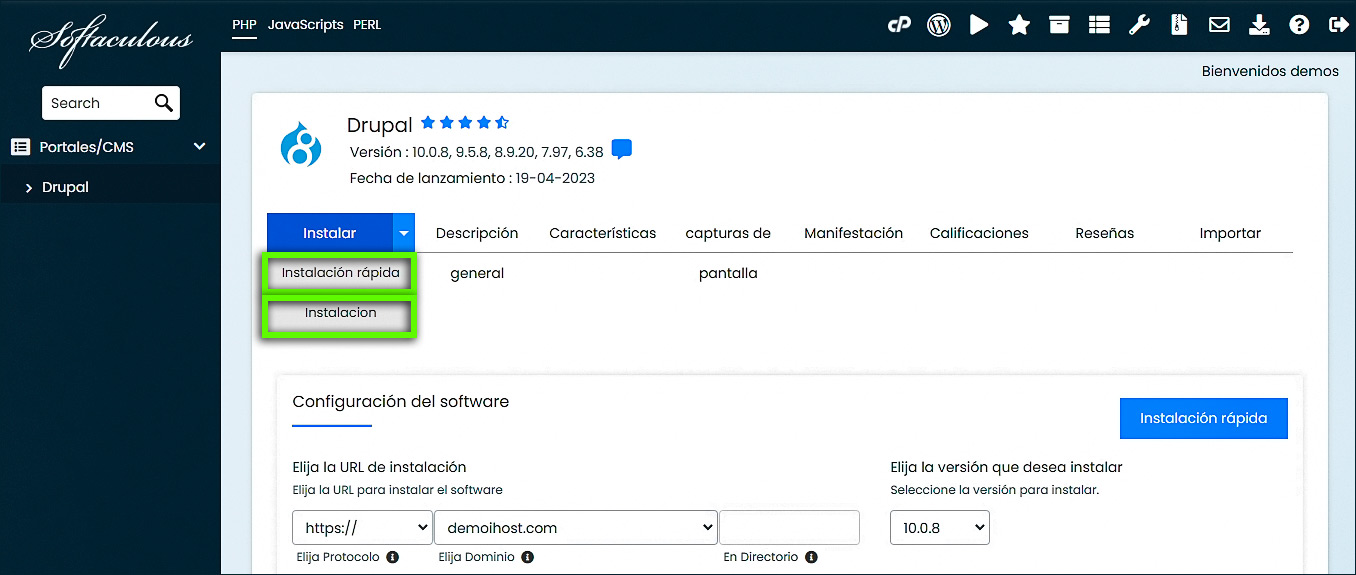The width and height of the screenshot is (1356, 575).
Task: Open the demos play icon
Action: 979,25
